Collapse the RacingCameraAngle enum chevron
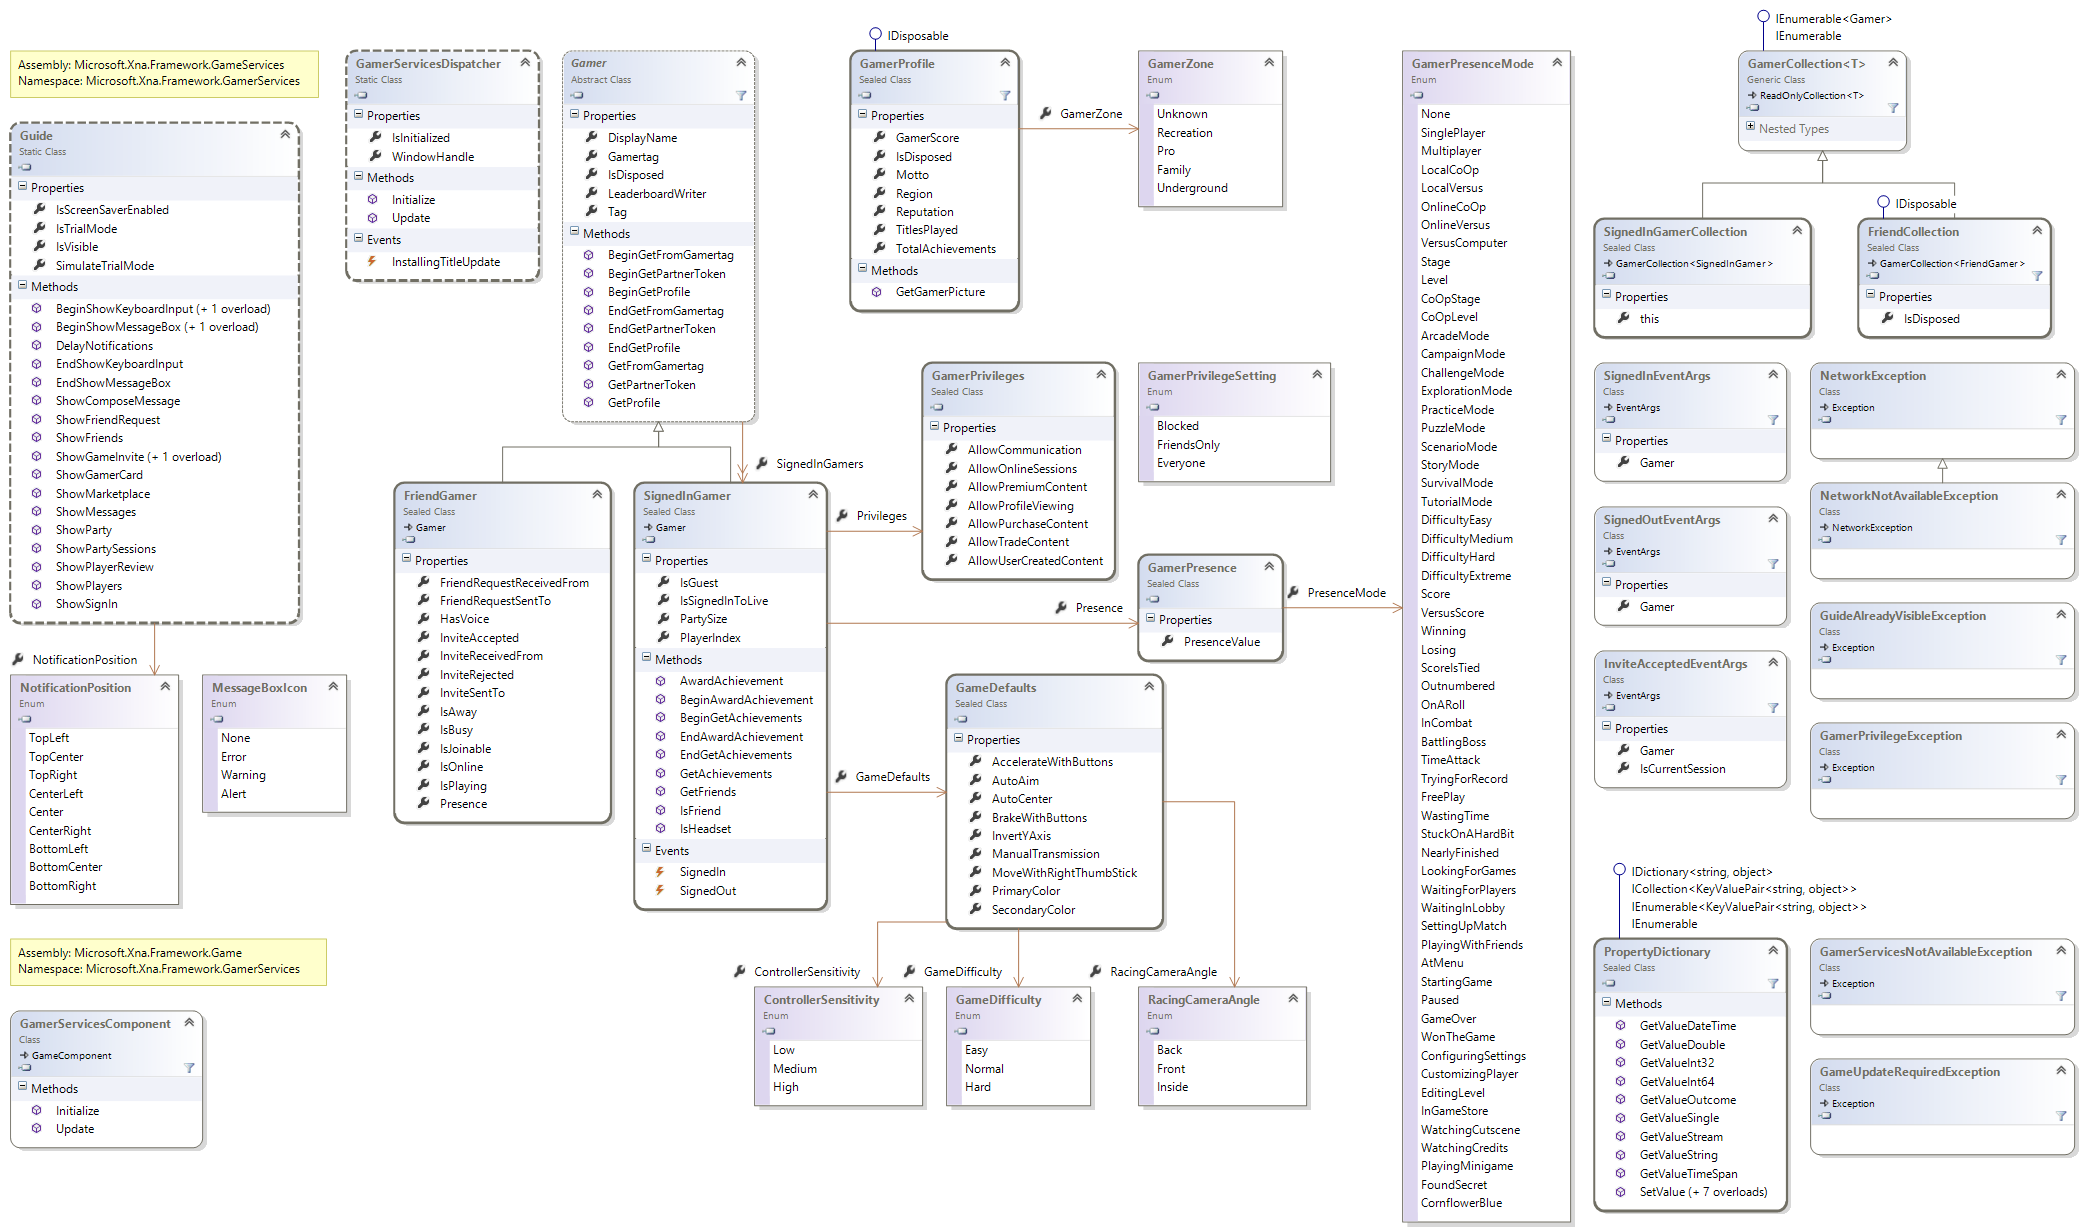 click(1293, 998)
